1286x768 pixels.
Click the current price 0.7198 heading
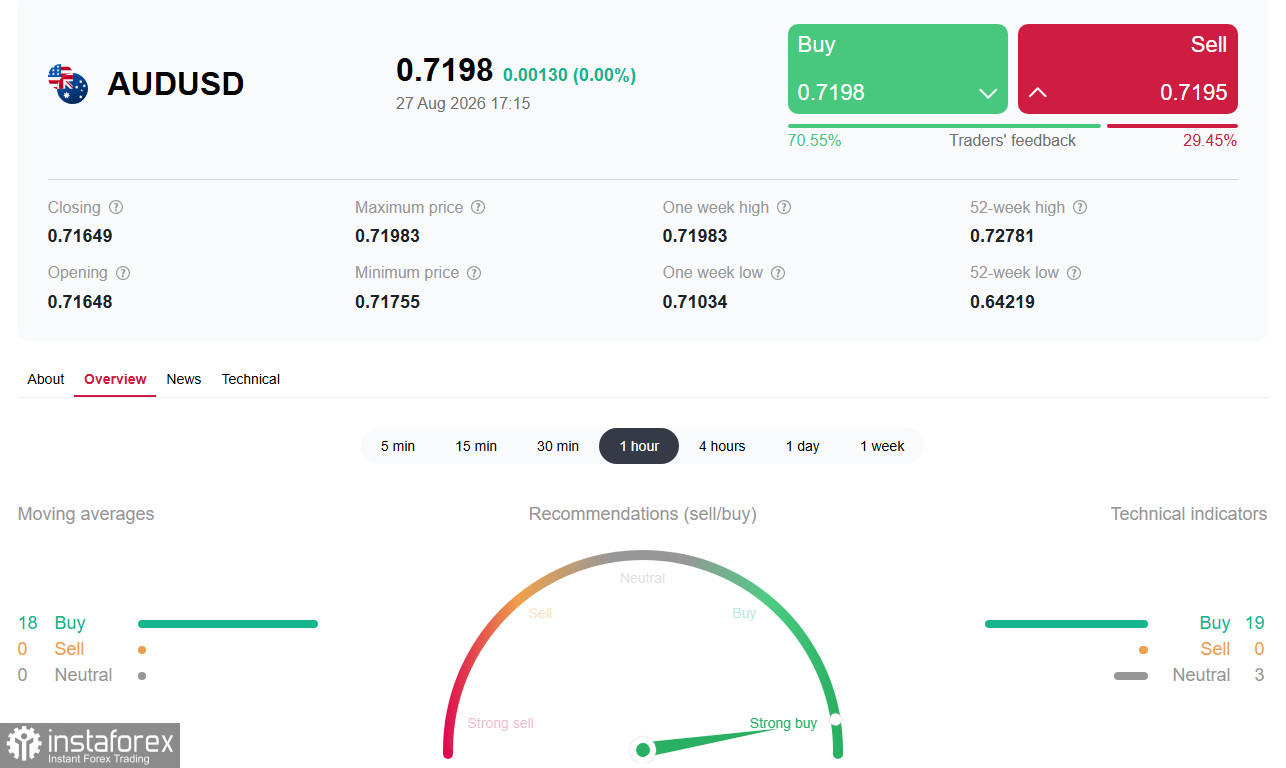[x=444, y=70]
